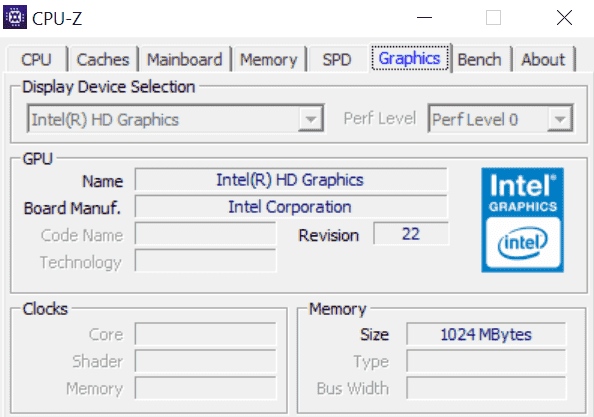Switch to the CPU tab
Screen dimensions: 594x417
click(36, 59)
